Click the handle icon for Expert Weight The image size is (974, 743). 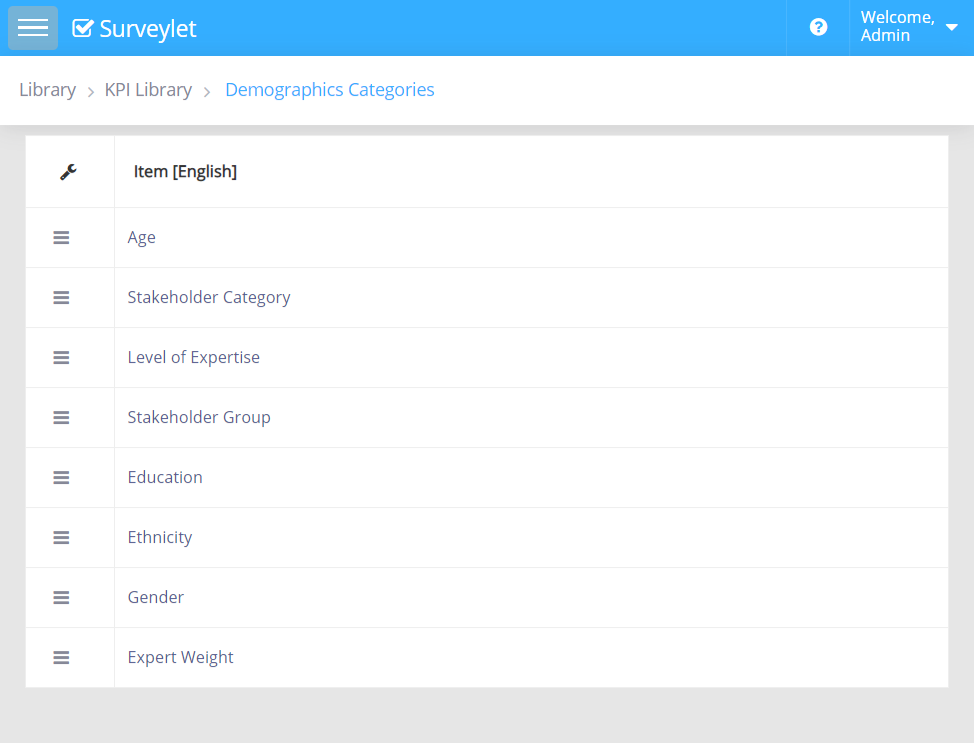click(x=61, y=658)
